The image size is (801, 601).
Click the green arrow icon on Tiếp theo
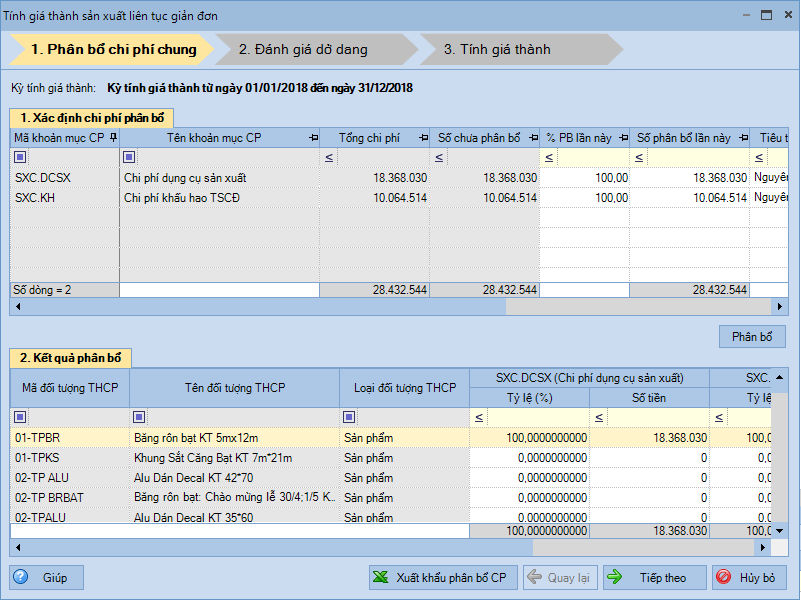[x=615, y=577]
